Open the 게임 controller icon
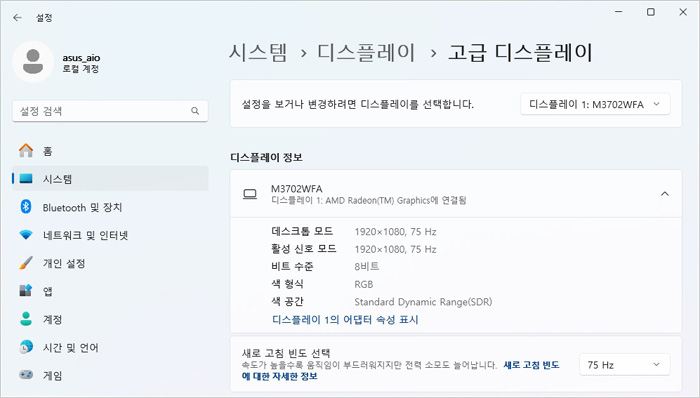 26,375
